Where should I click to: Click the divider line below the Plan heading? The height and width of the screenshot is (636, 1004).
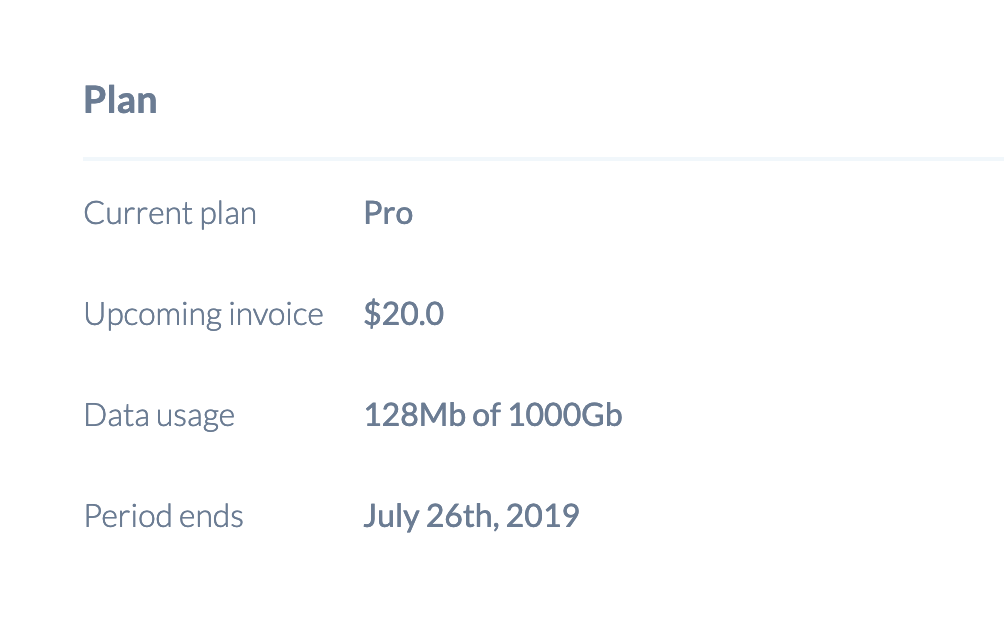pos(543,158)
